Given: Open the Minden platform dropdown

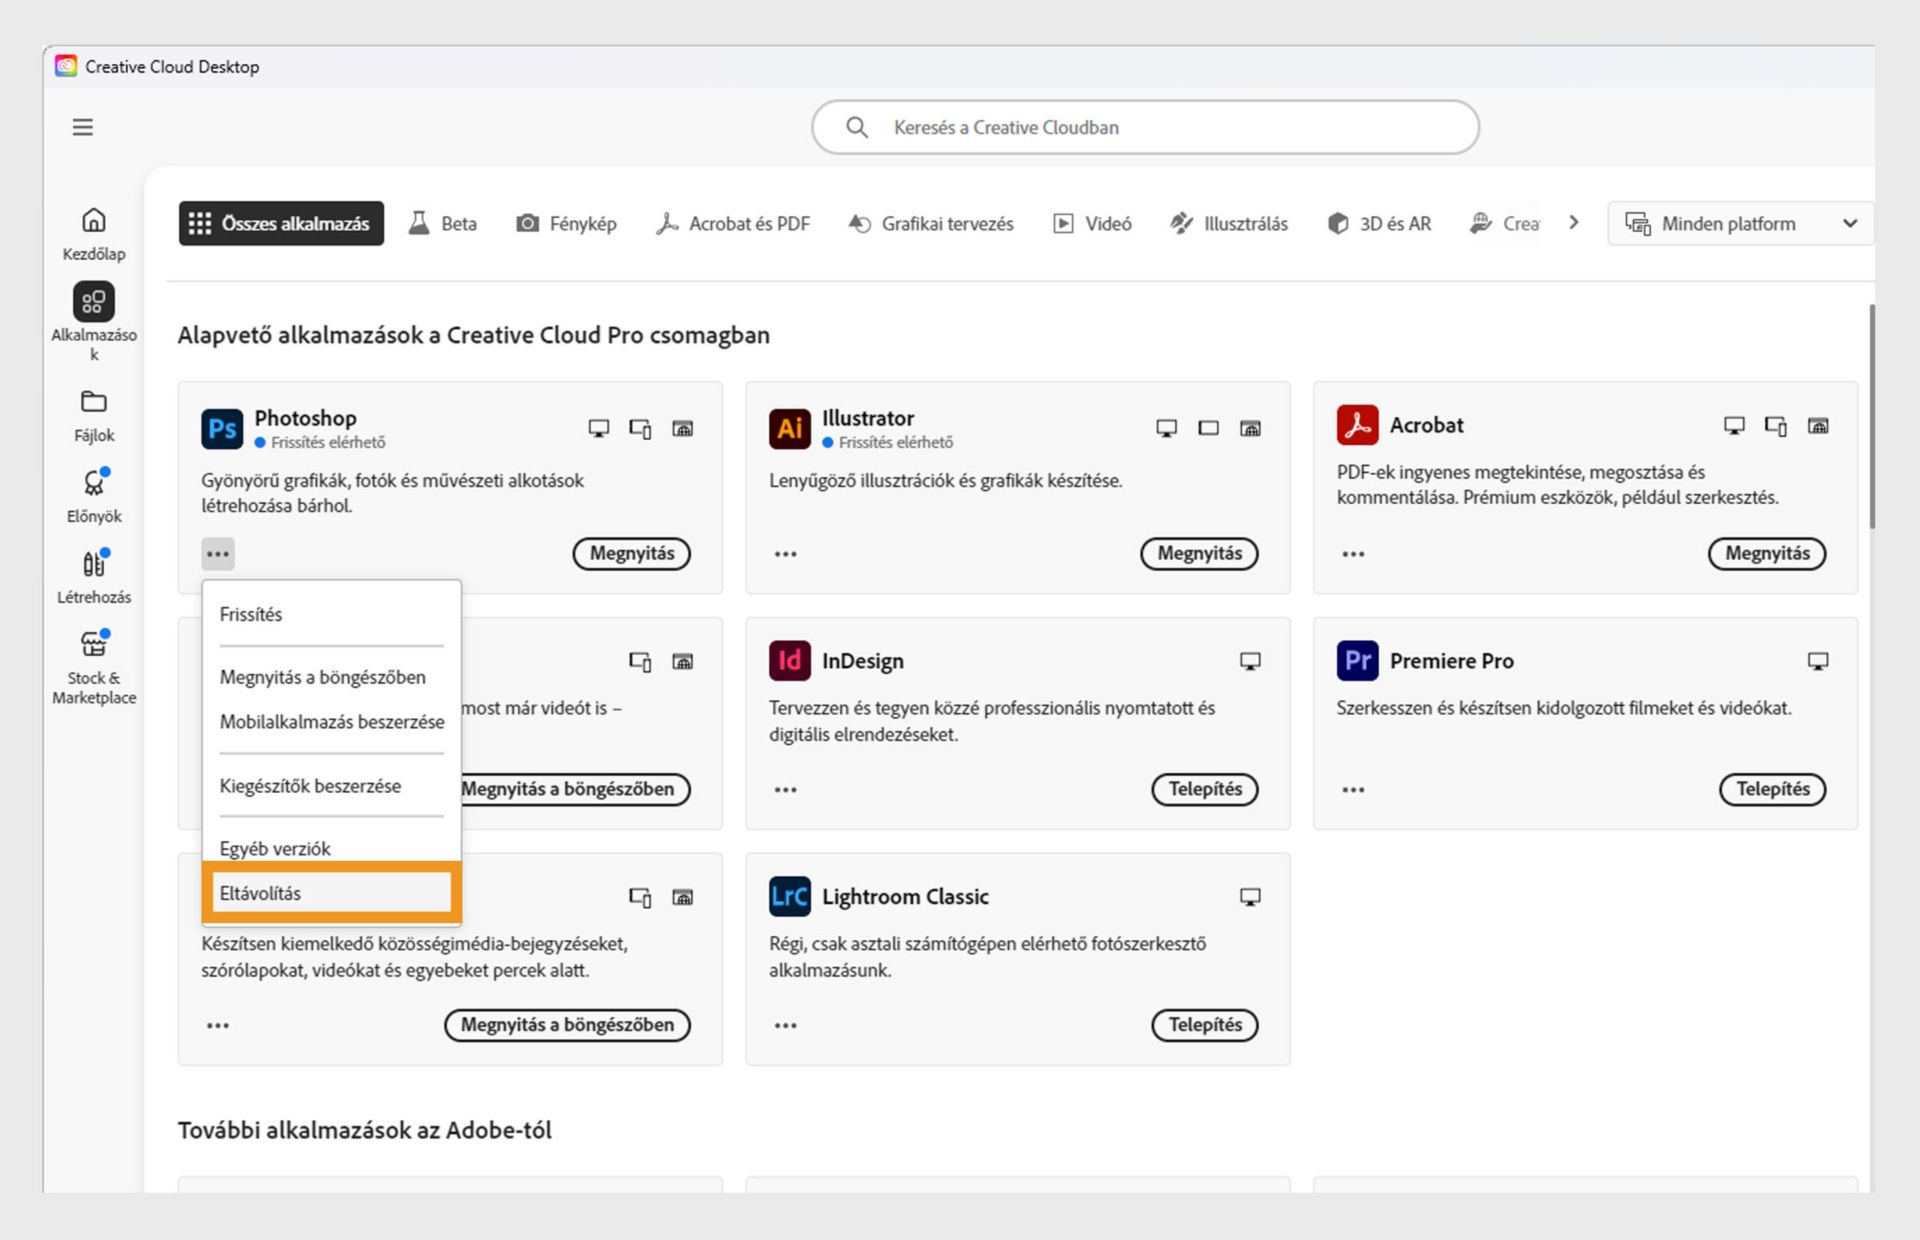Looking at the screenshot, I should click(1740, 223).
